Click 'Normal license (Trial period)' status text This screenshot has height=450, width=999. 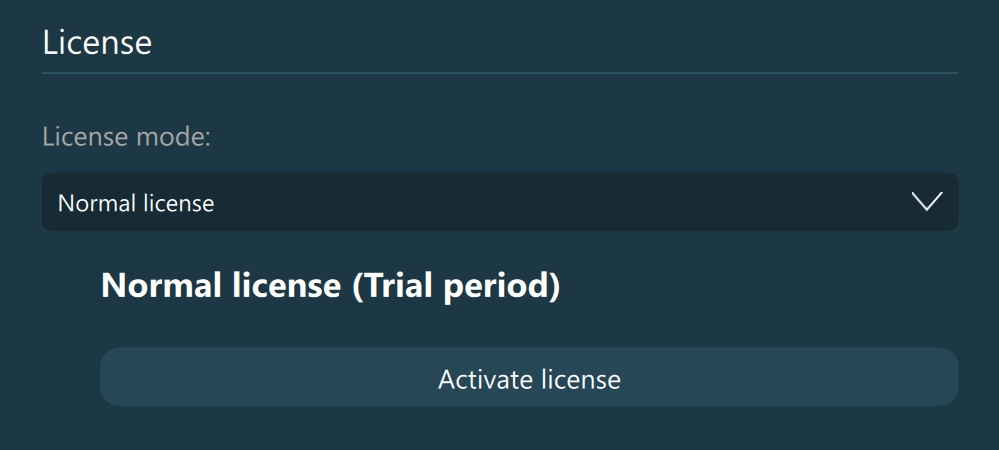(x=330, y=286)
